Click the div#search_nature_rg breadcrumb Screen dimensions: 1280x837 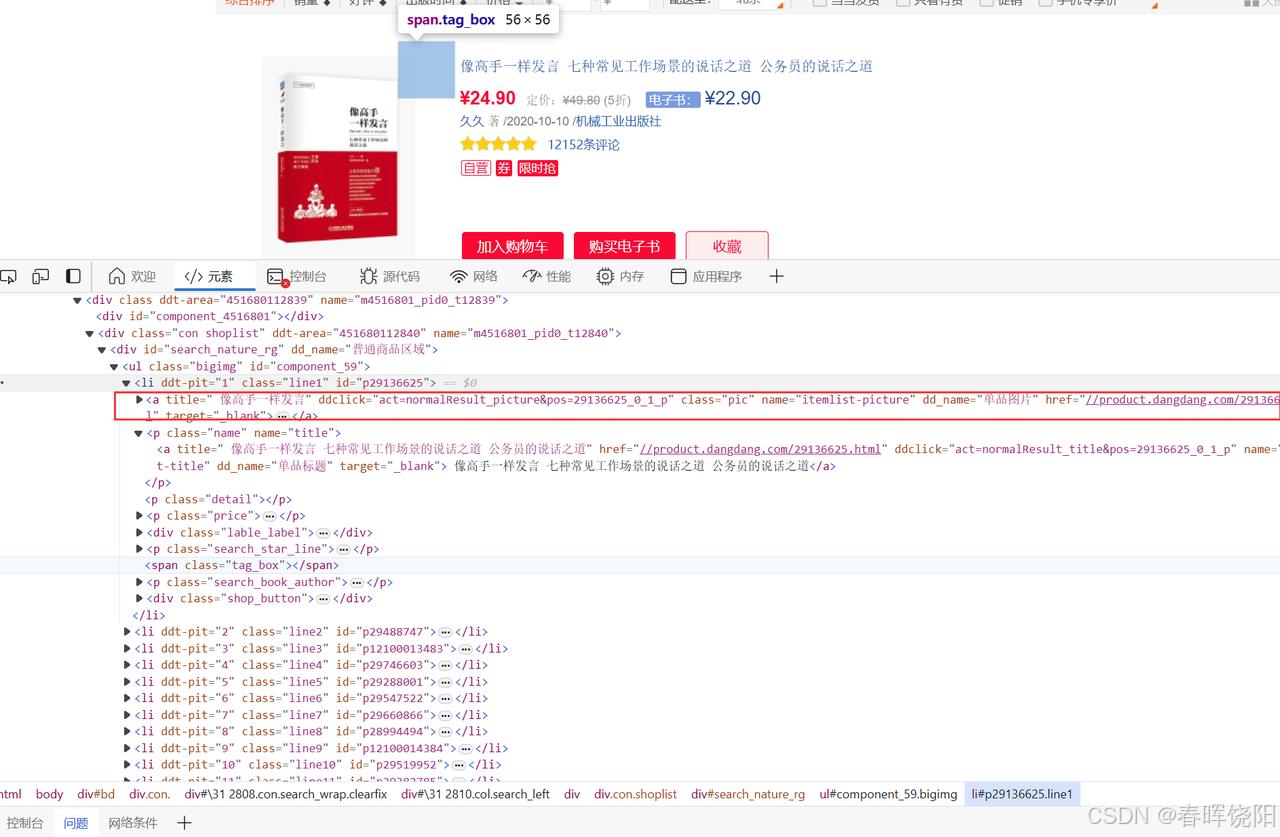(x=748, y=794)
